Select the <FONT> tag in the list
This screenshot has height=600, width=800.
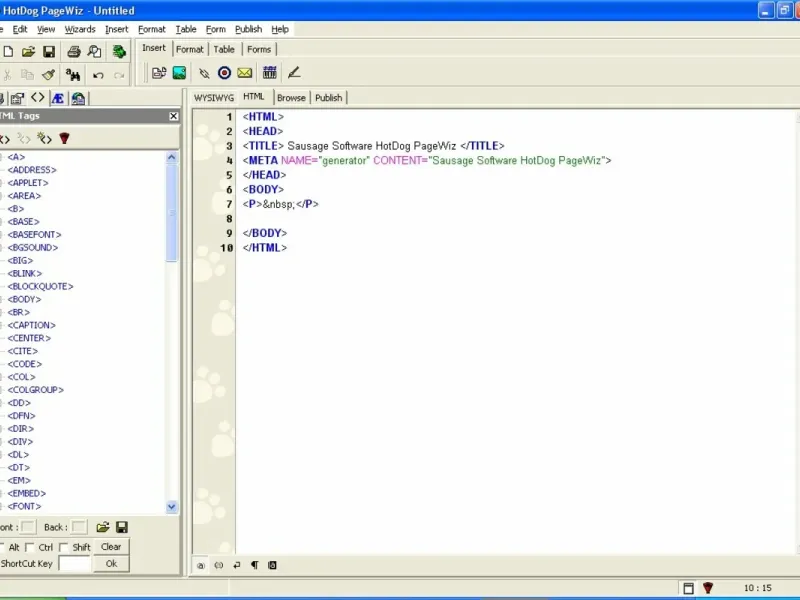24,506
